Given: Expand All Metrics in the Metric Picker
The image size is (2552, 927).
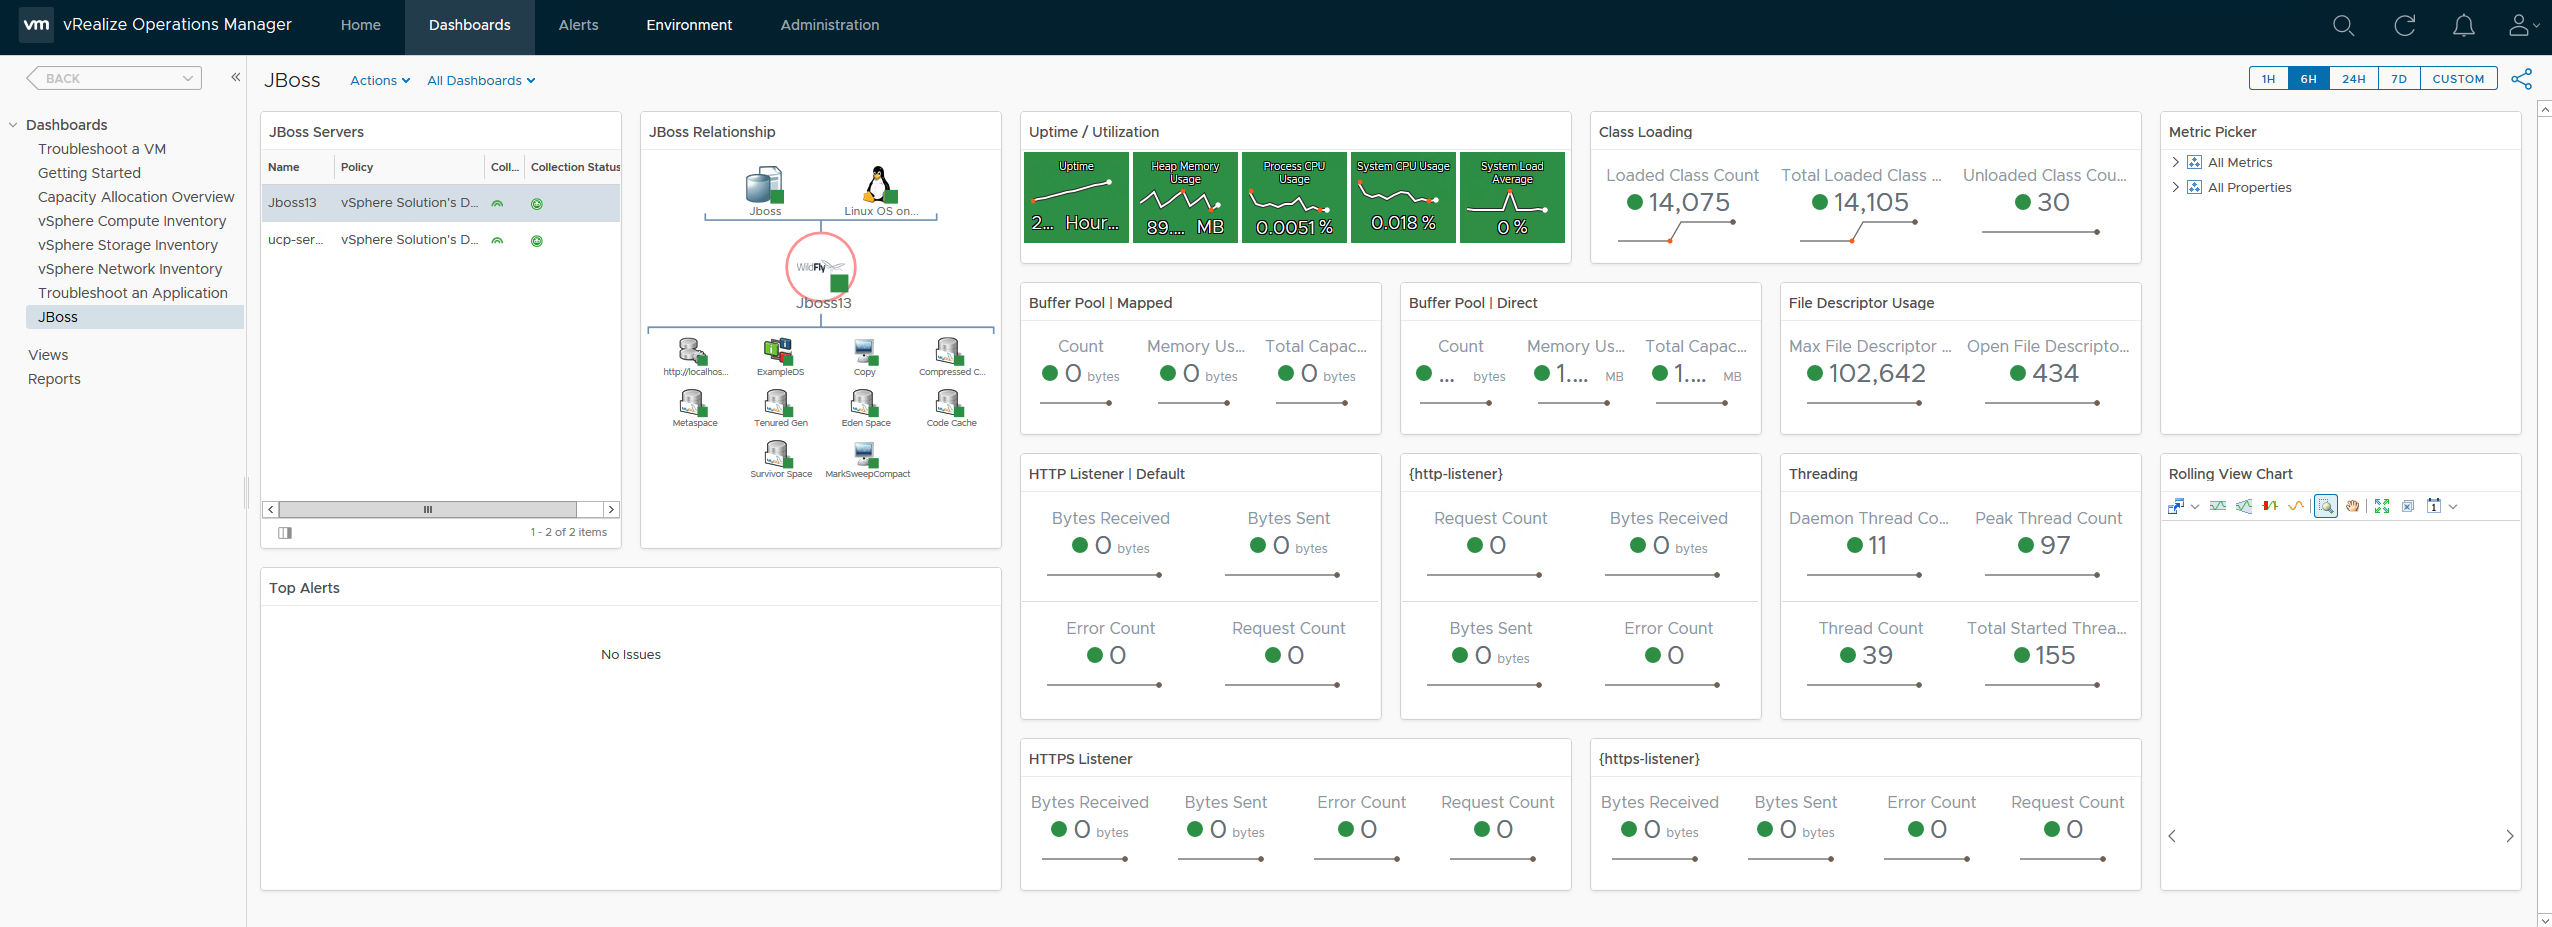Looking at the screenshot, I should (x=2178, y=161).
